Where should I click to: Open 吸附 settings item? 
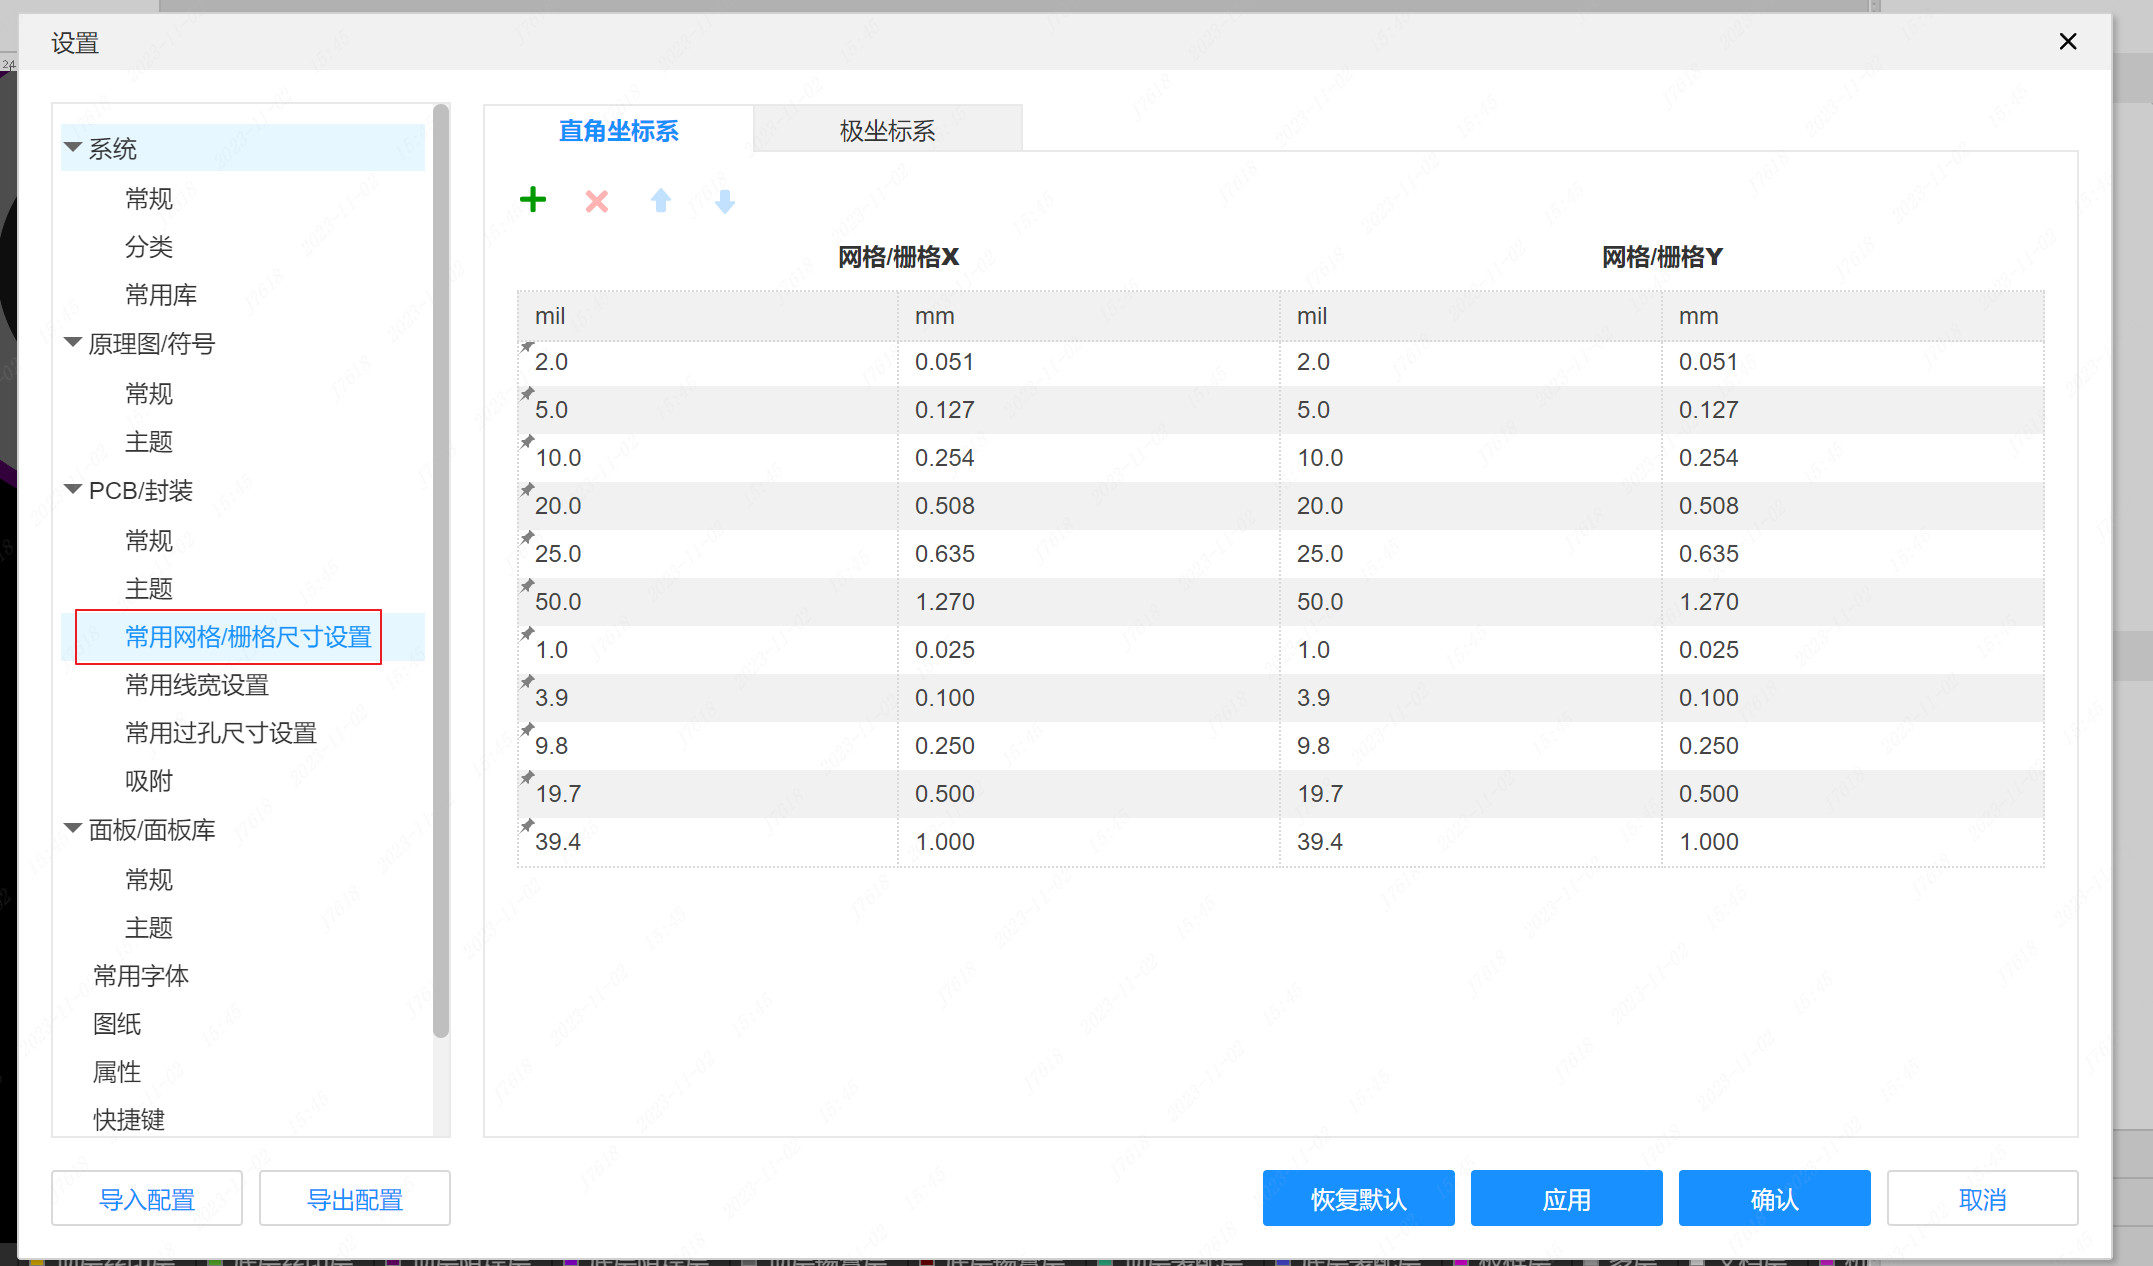[x=149, y=781]
